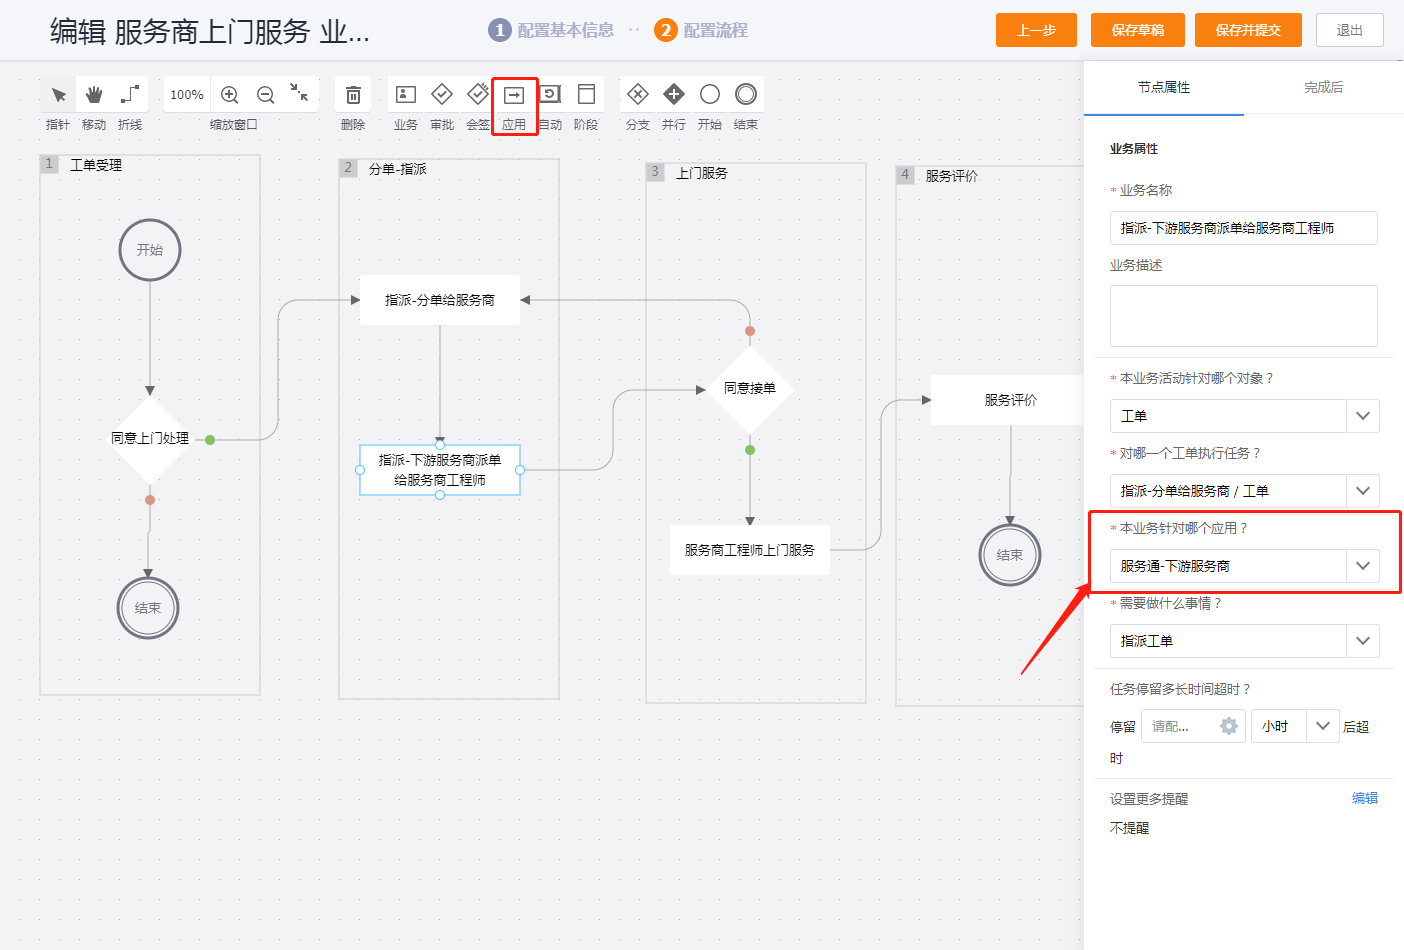
Task: Go to step 1 配置基本信息
Action: tap(551, 30)
